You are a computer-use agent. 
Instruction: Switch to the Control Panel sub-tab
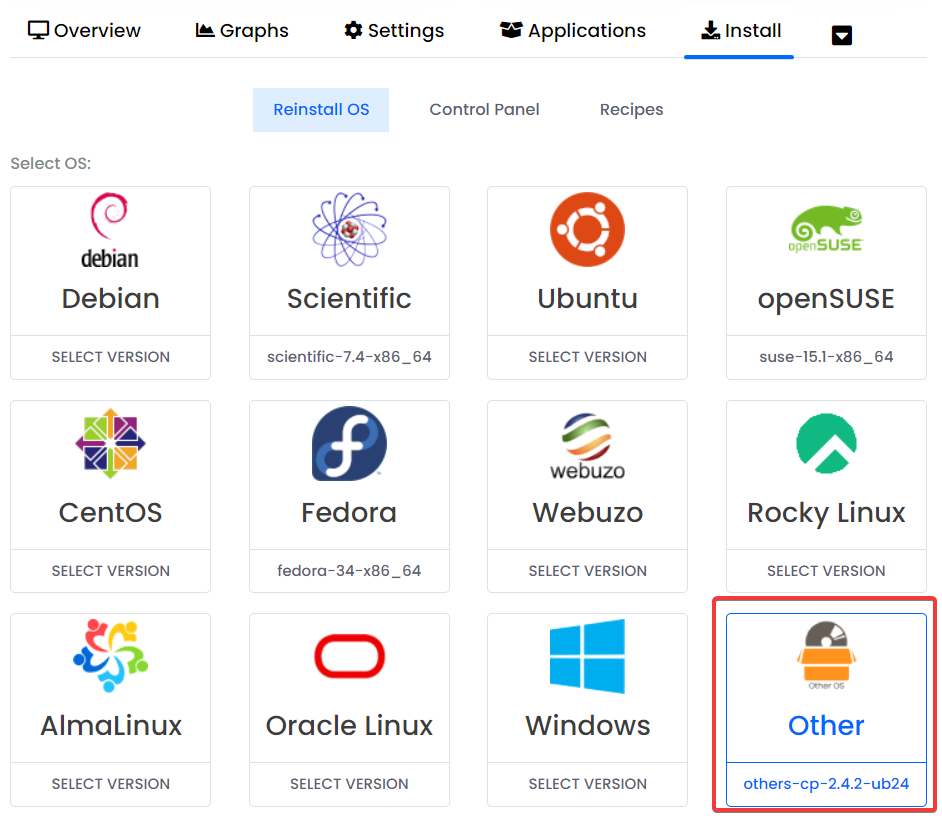click(x=484, y=110)
